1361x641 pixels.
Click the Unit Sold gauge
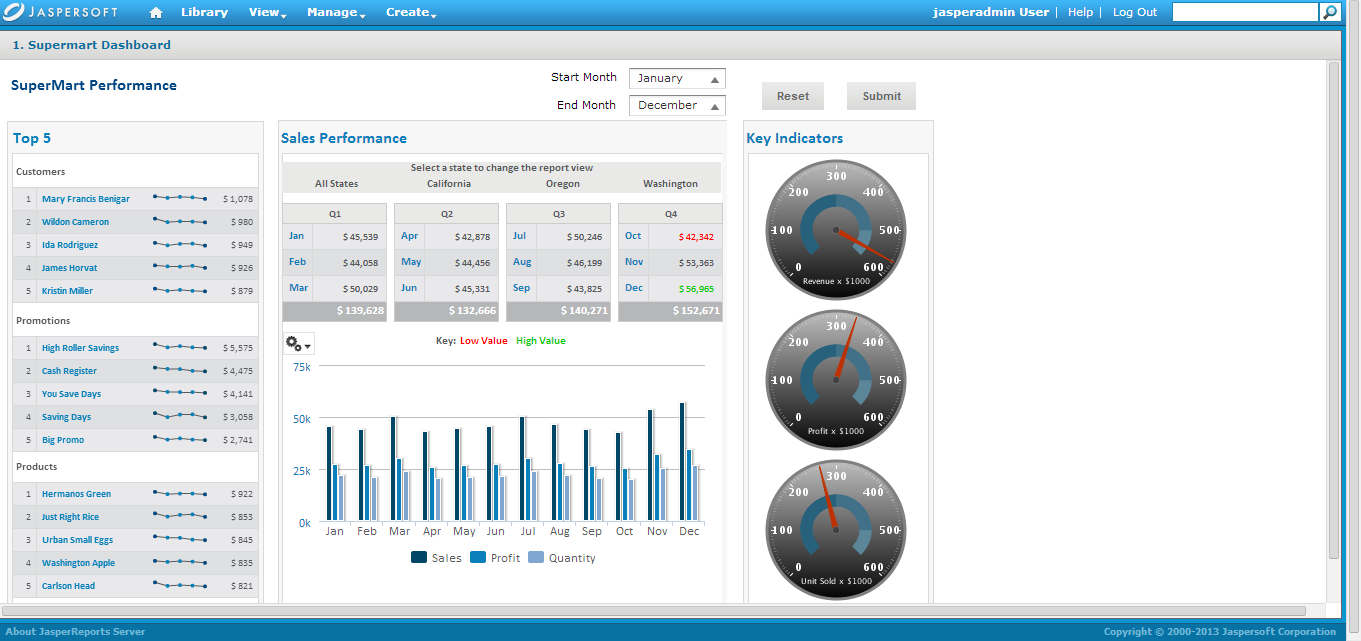tap(835, 529)
